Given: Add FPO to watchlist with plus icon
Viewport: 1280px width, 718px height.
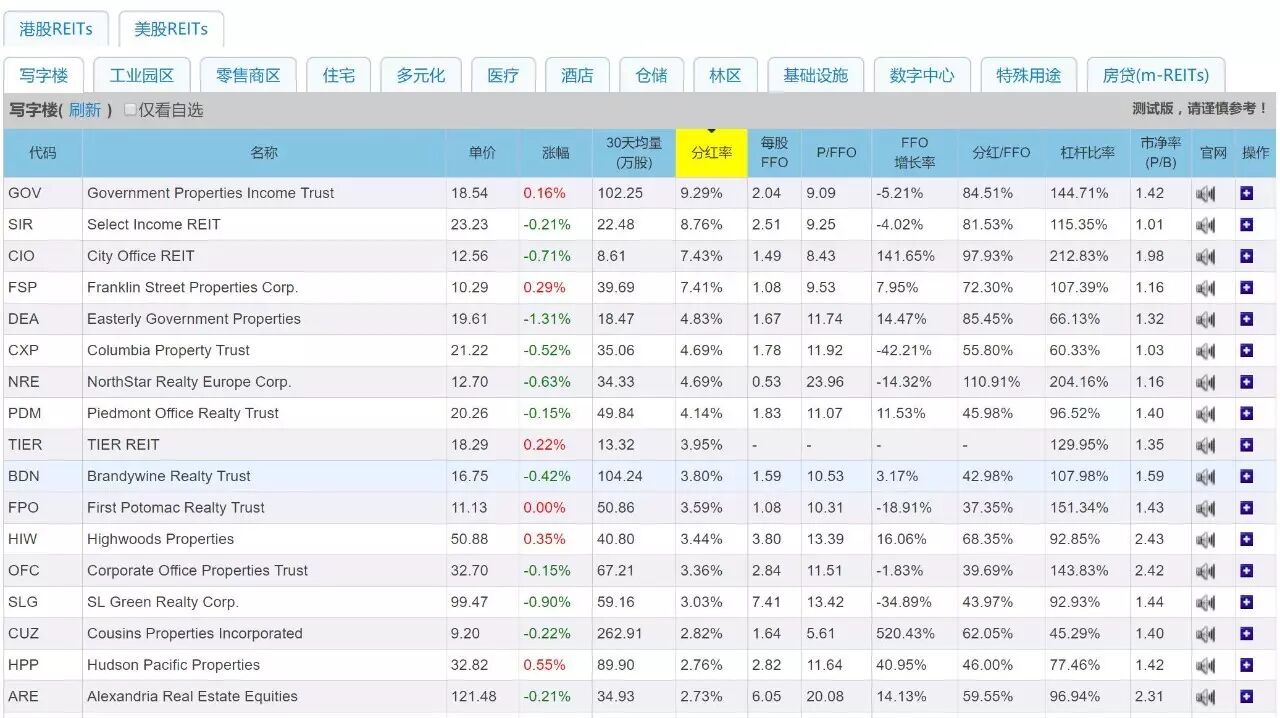Looking at the screenshot, I should pos(1246,509).
